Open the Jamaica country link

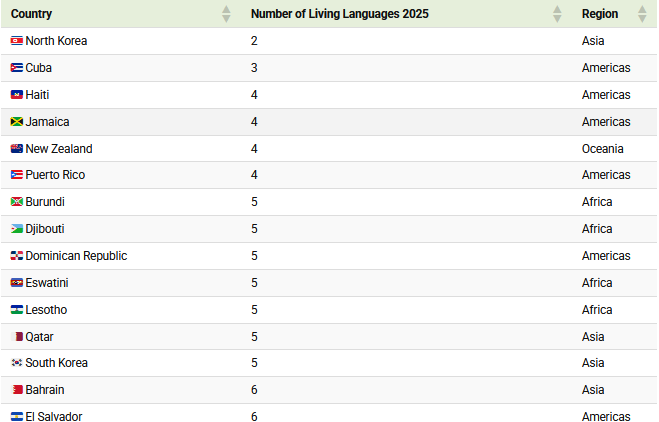47,121
